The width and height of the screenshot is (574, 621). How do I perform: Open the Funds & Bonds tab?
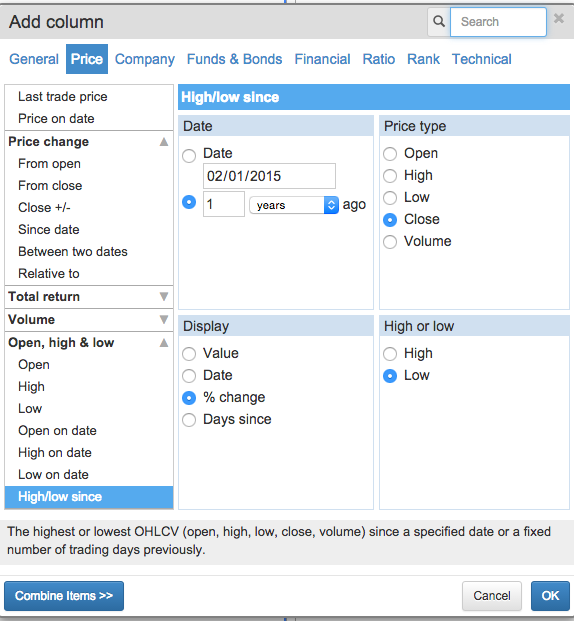[235, 59]
